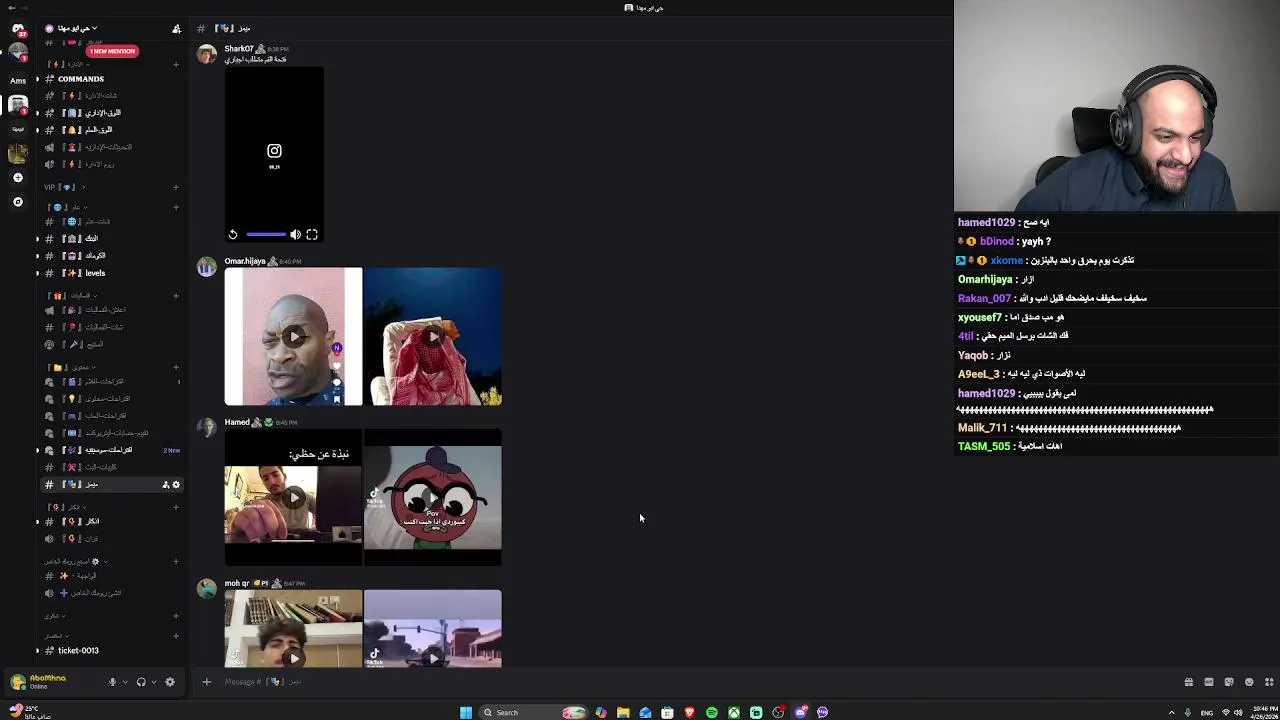Open edit channel gear on selected channel
Screen dimensions: 1280x720
click(176, 485)
